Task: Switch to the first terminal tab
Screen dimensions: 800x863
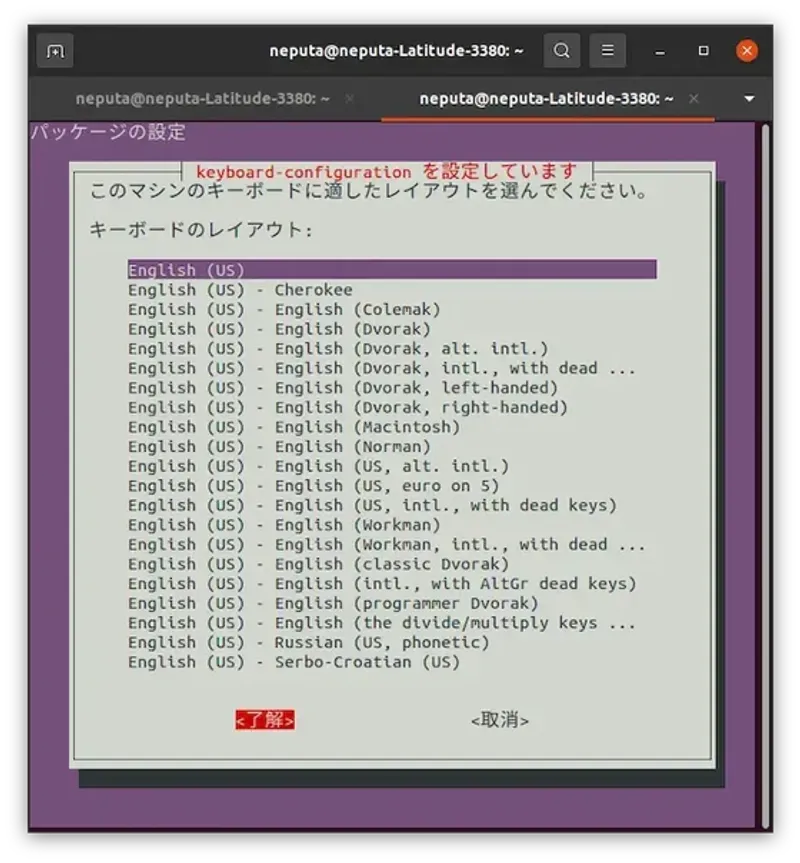Action: (x=205, y=99)
